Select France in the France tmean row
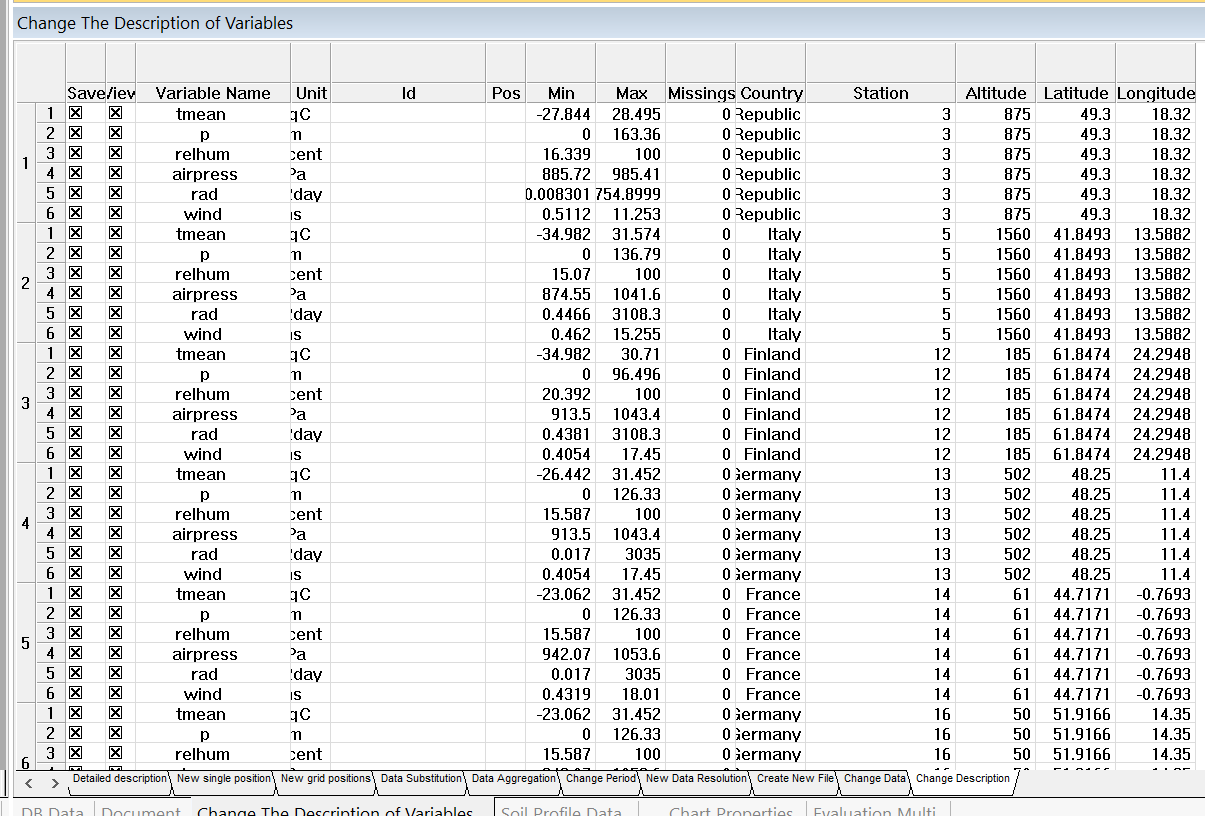 point(773,594)
